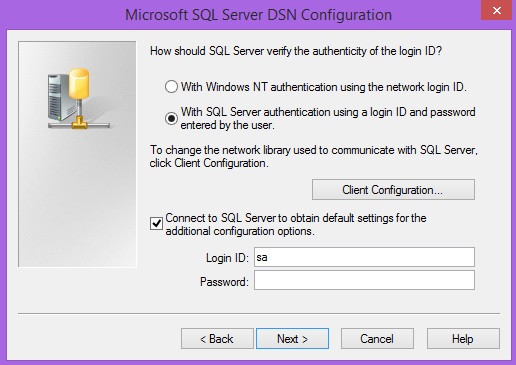Click the Login ID label
Screen dimensions: 516x365
pos(227,258)
